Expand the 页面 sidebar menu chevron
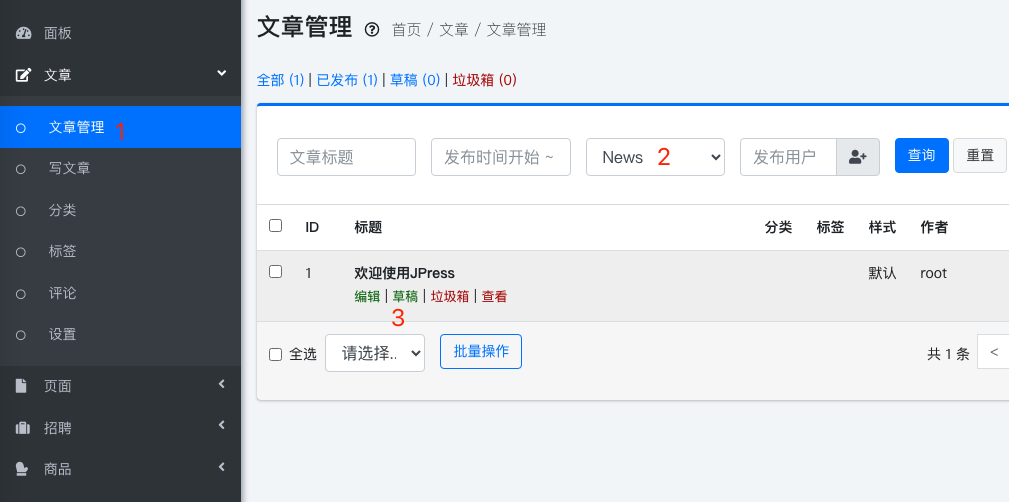The image size is (1009, 502). tap(222, 385)
